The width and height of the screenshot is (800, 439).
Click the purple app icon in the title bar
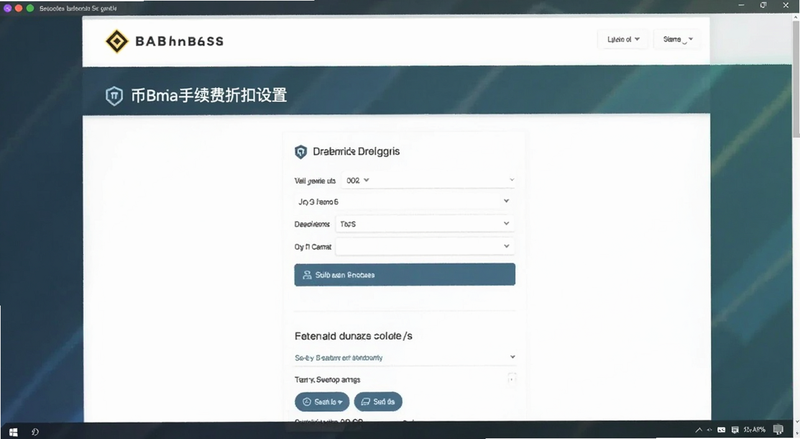point(8,8)
